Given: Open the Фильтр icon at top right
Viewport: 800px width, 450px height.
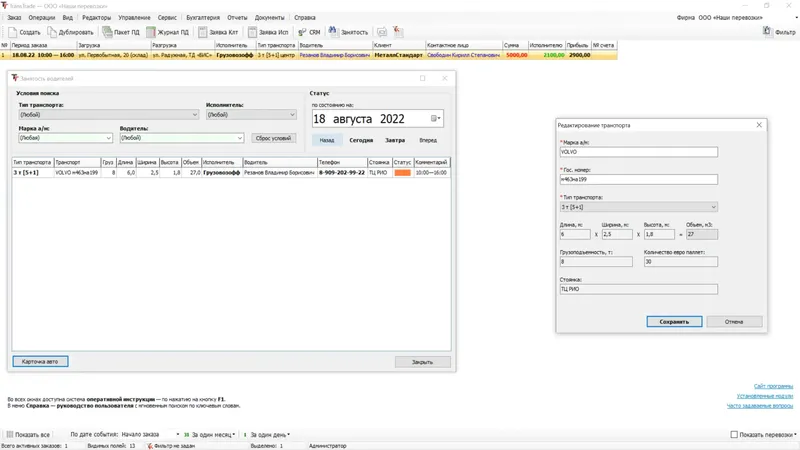Looking at the screenshot, I should click(x=767, y=32).
